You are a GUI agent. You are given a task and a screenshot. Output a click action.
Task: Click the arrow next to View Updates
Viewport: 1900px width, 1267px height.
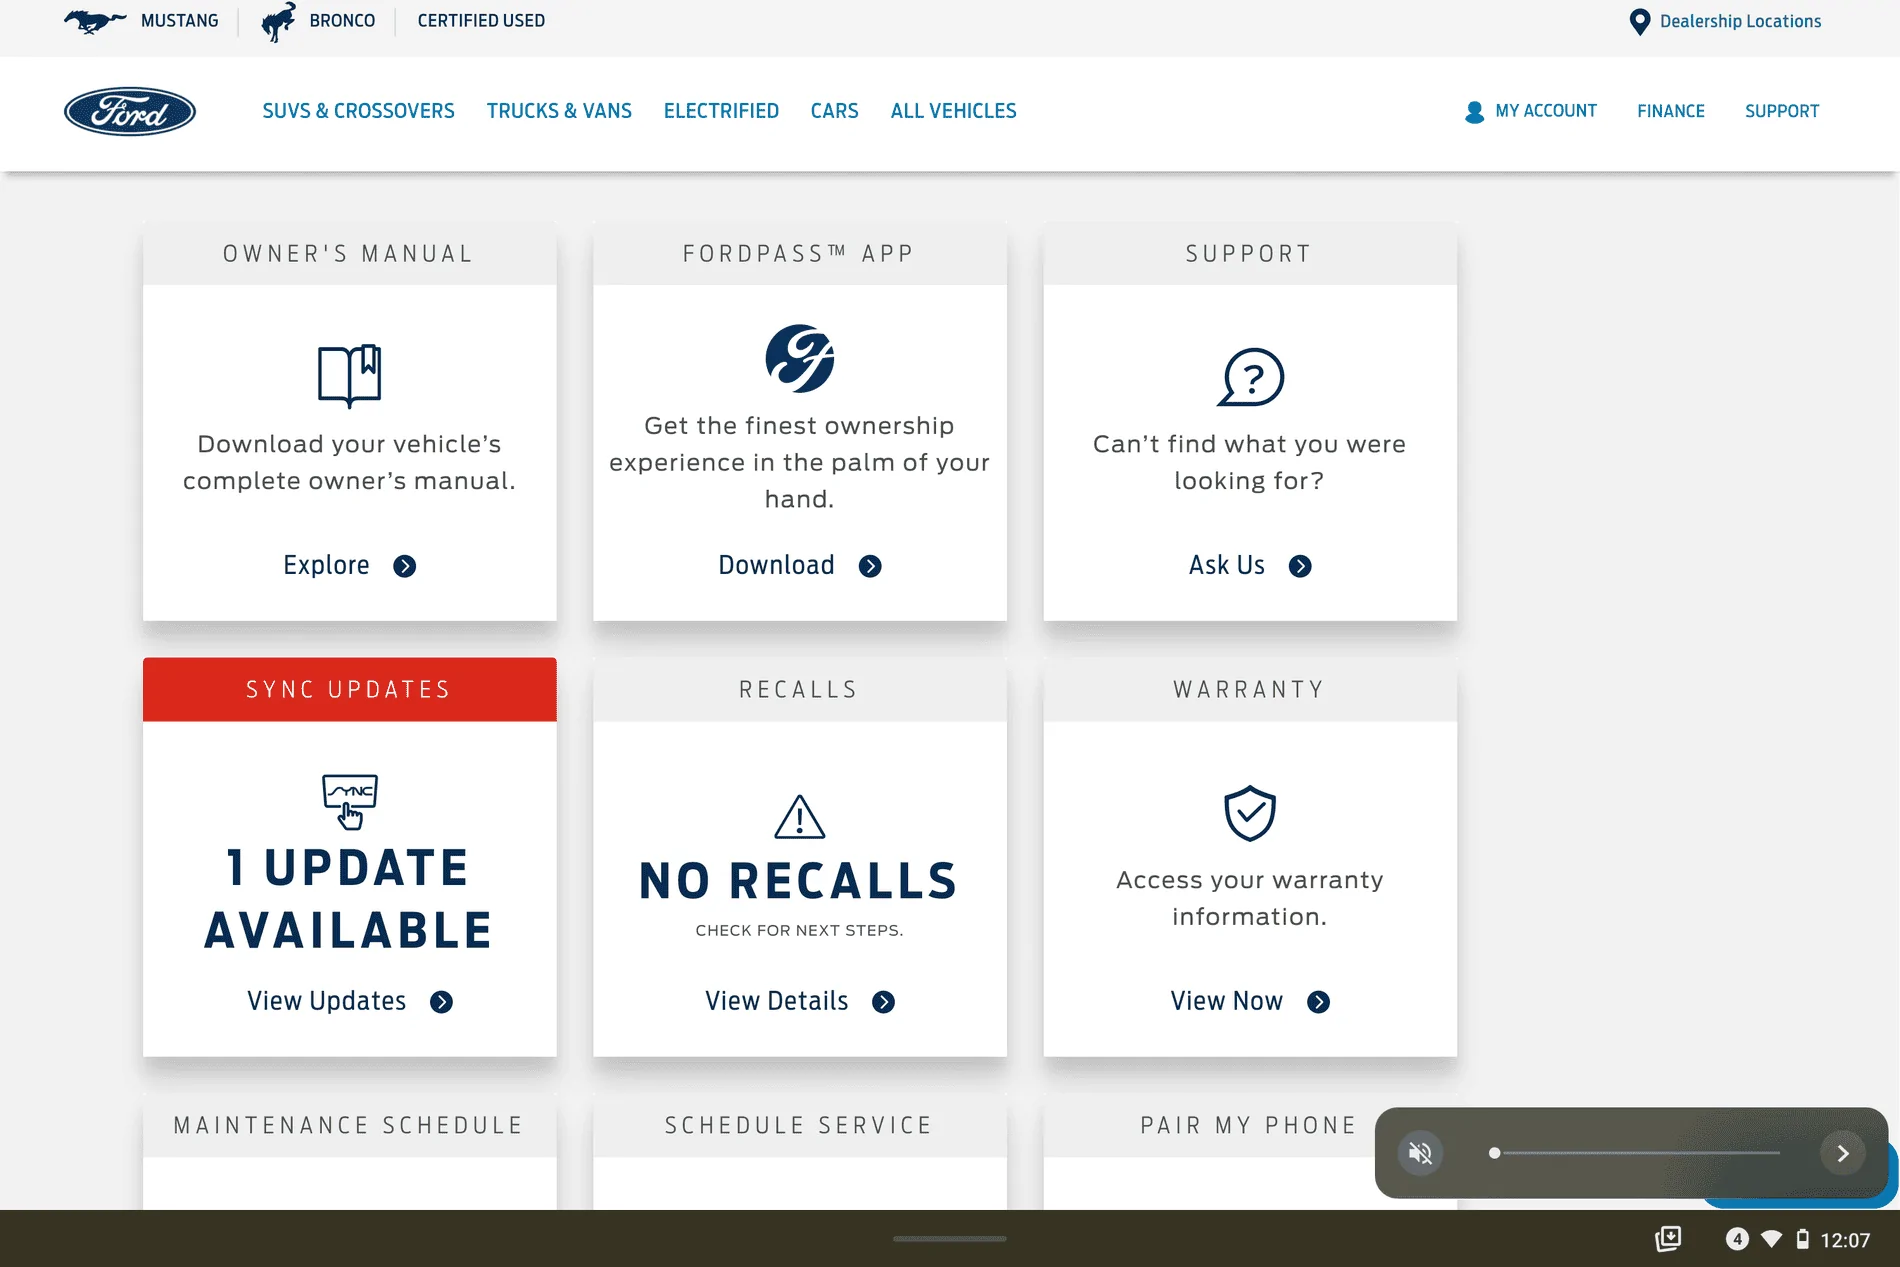[441, 1002]
